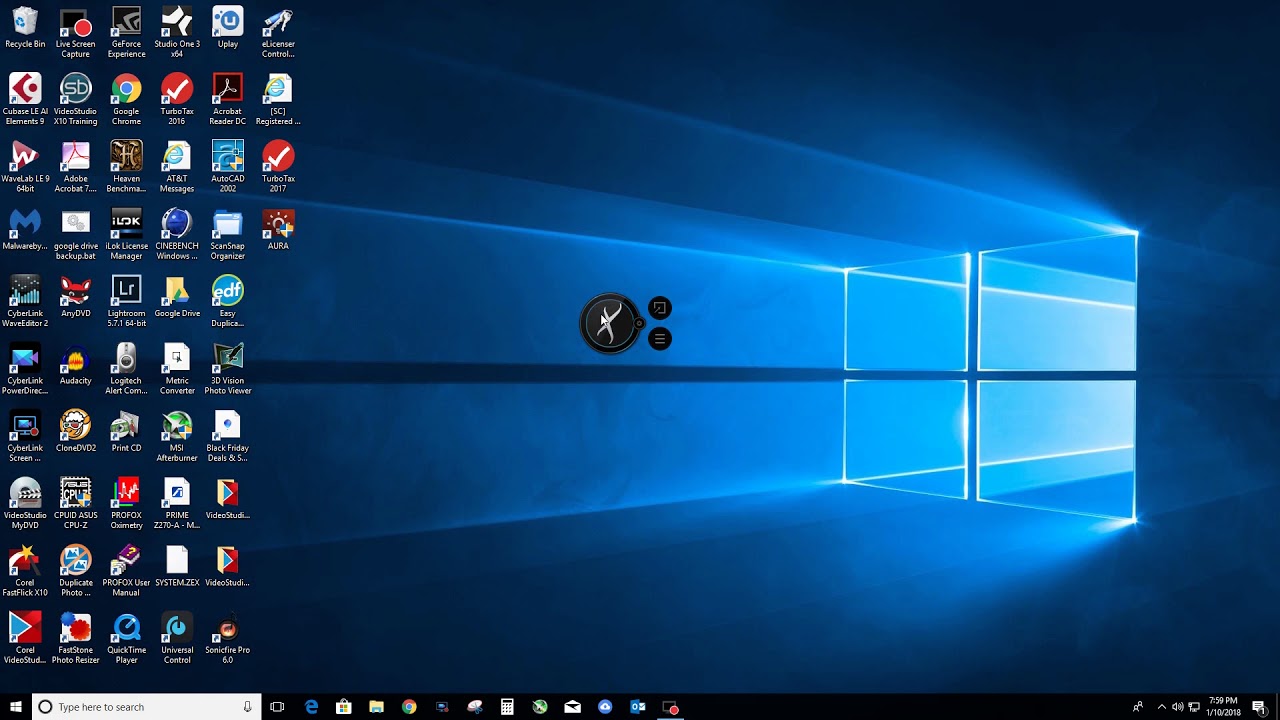
Task: Open the Recycle Bin desktop icon
Action: point(25,29)
